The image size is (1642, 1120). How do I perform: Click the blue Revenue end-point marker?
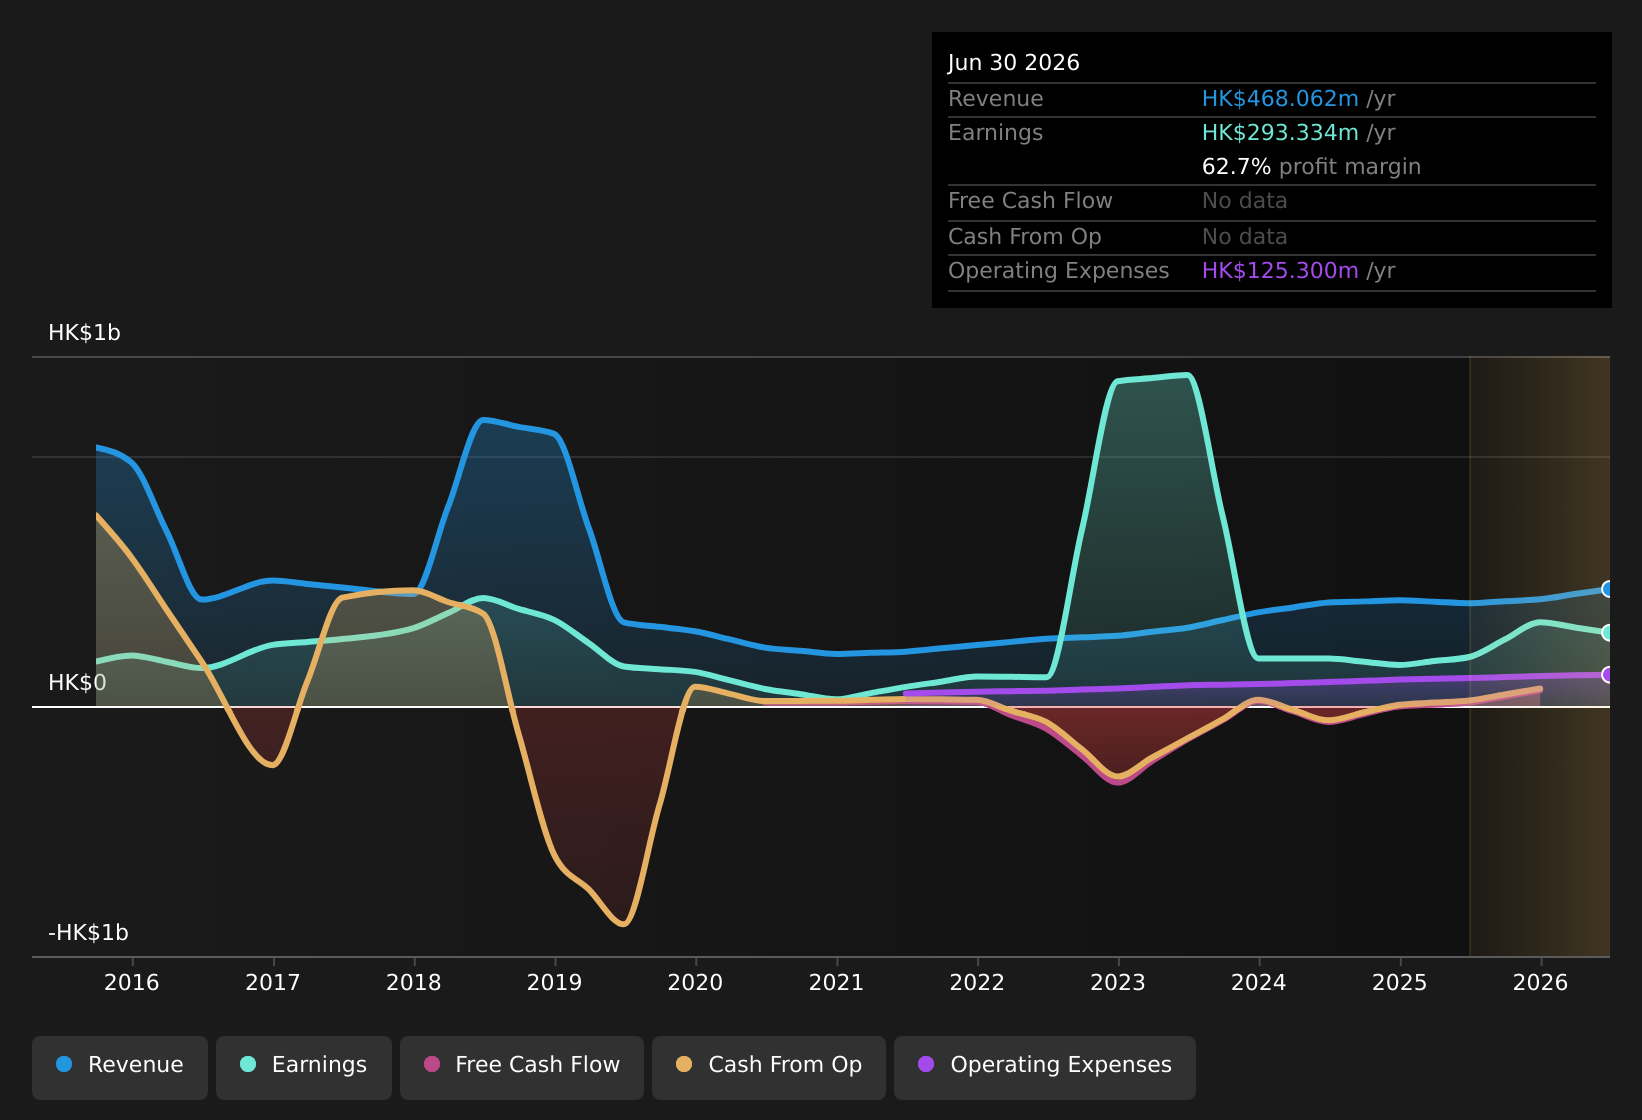click(1608, 589)
